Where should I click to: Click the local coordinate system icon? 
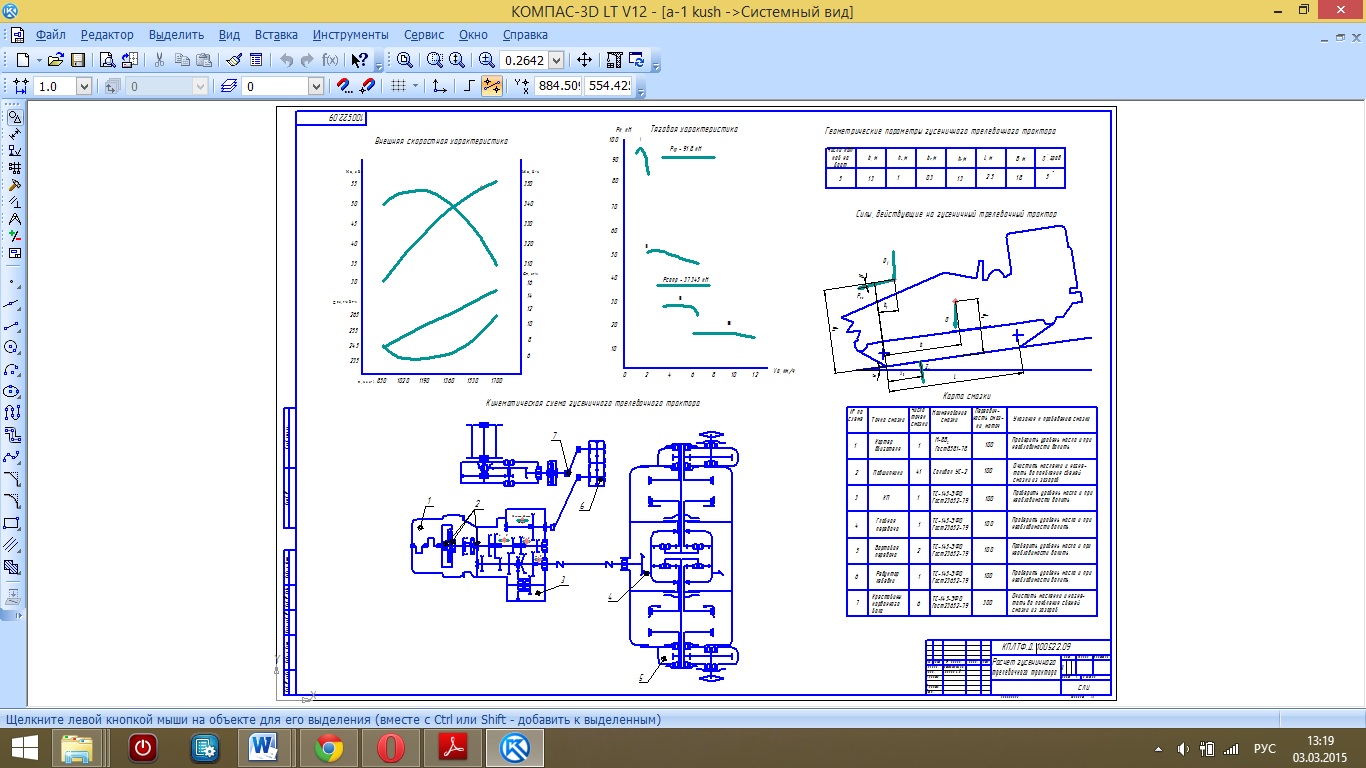pos(439,86)
